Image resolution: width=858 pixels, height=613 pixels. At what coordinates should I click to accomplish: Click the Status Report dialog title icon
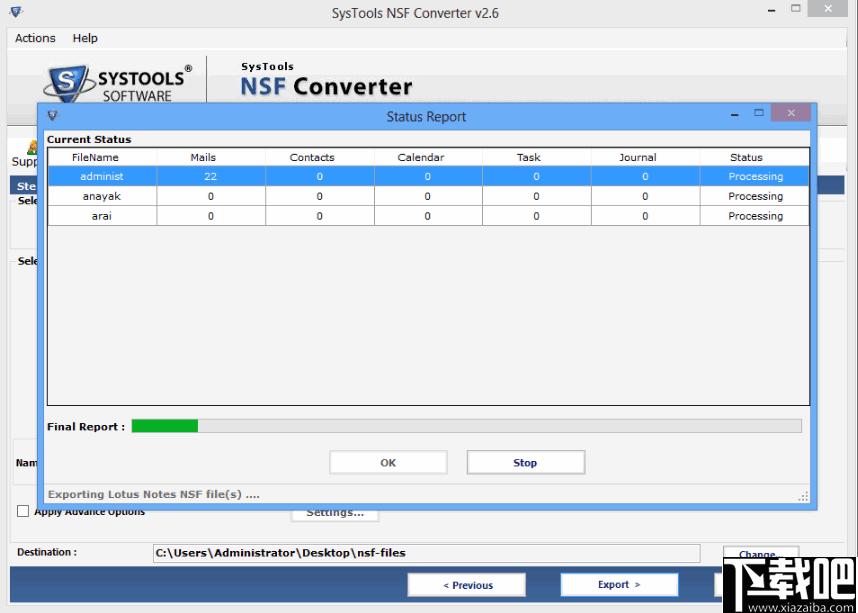pyautogui.click(x=53, y=115)
